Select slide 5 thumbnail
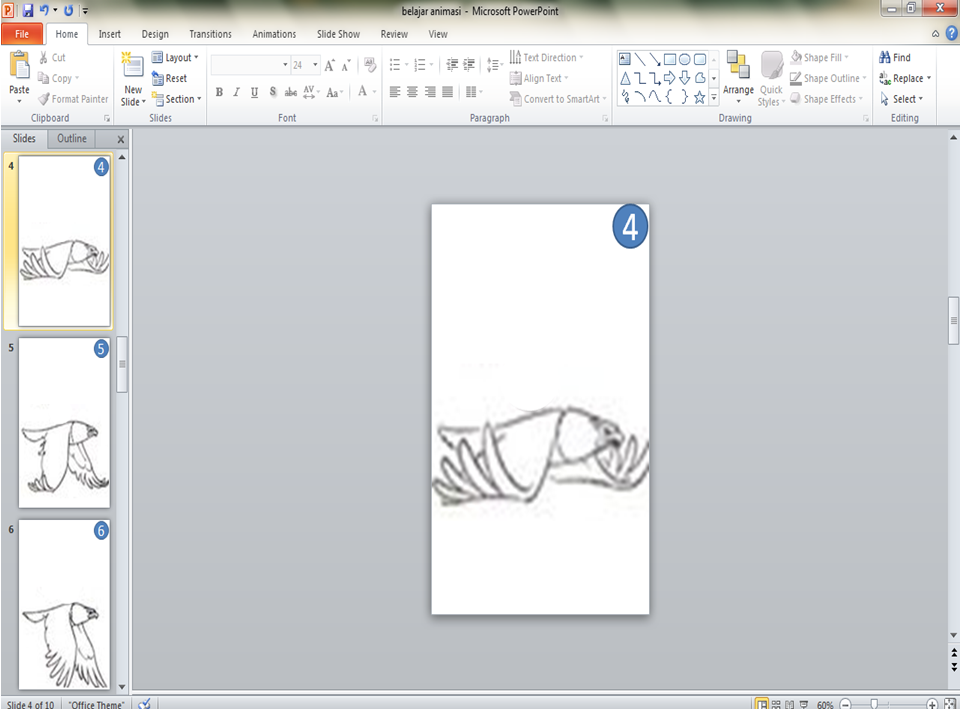 64,423
